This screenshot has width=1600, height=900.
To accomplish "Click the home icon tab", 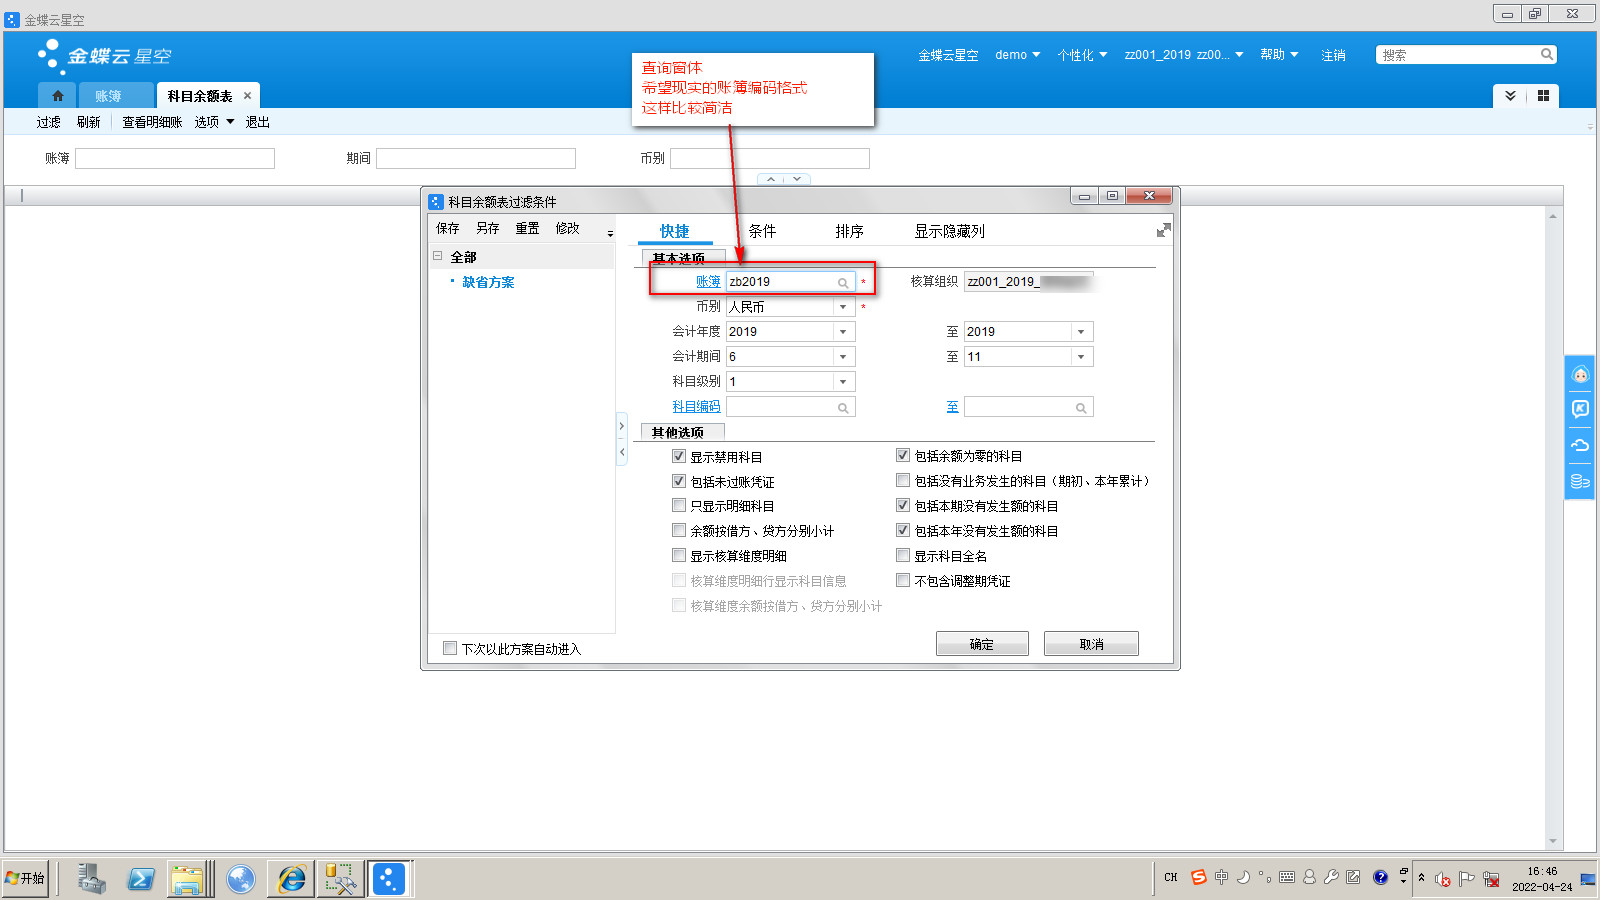I will 57,96.
